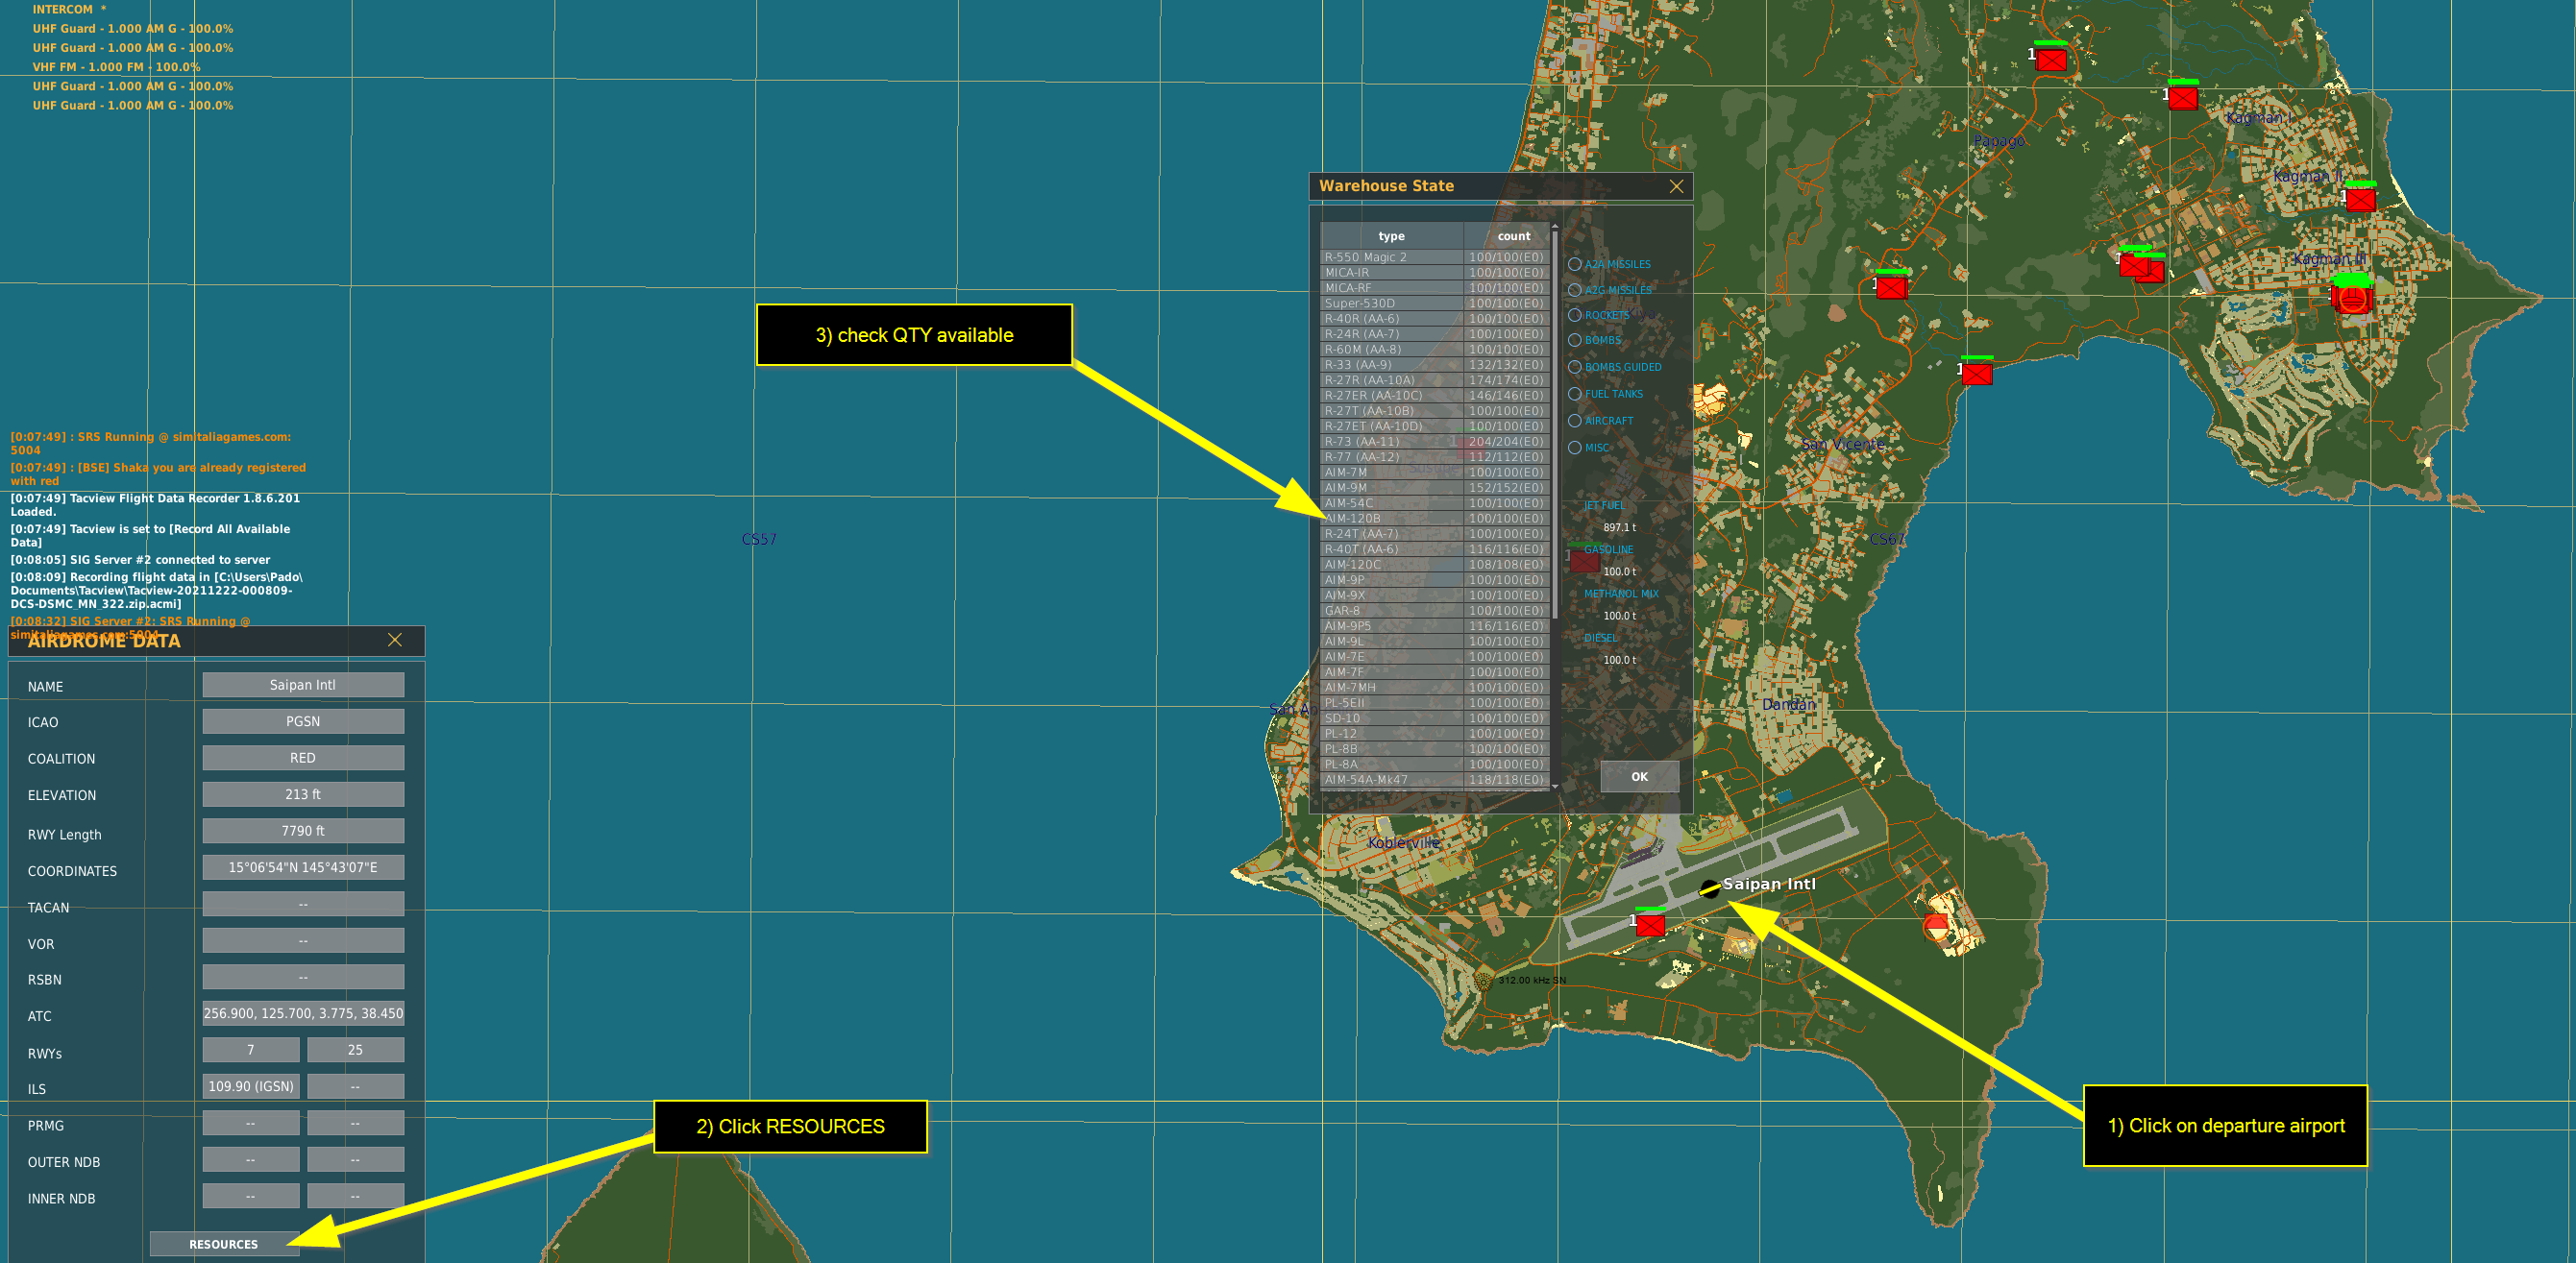This screenshot has height=1263, width=2576.
Task: Click the runway 25 field in RWYs row
Action: [355, 1050]
